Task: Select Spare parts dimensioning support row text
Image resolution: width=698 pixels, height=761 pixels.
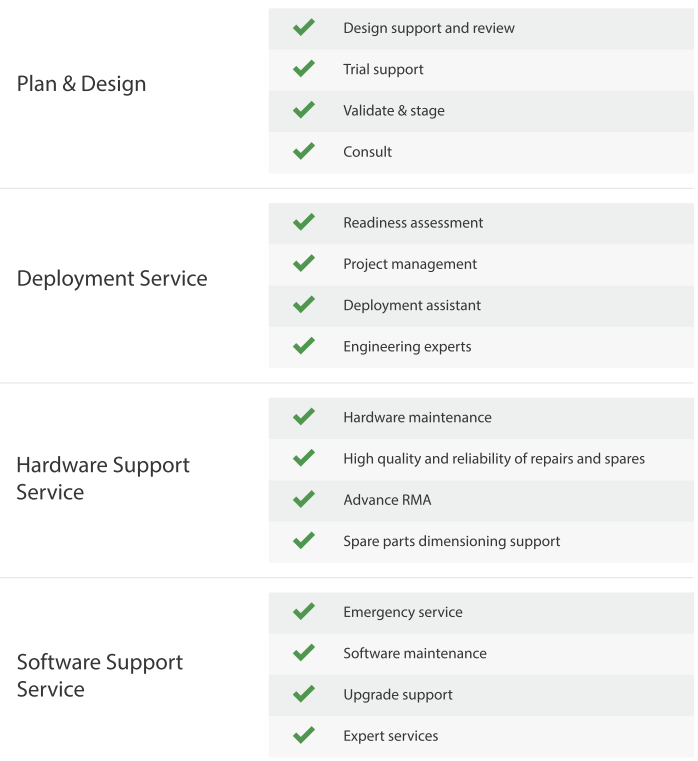Action: click(x=451, y=541)
